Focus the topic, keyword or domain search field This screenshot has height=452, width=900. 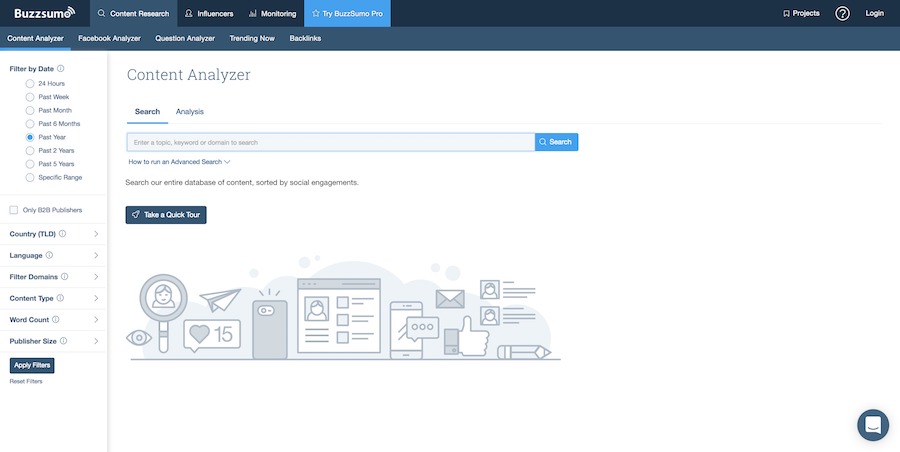331,142
